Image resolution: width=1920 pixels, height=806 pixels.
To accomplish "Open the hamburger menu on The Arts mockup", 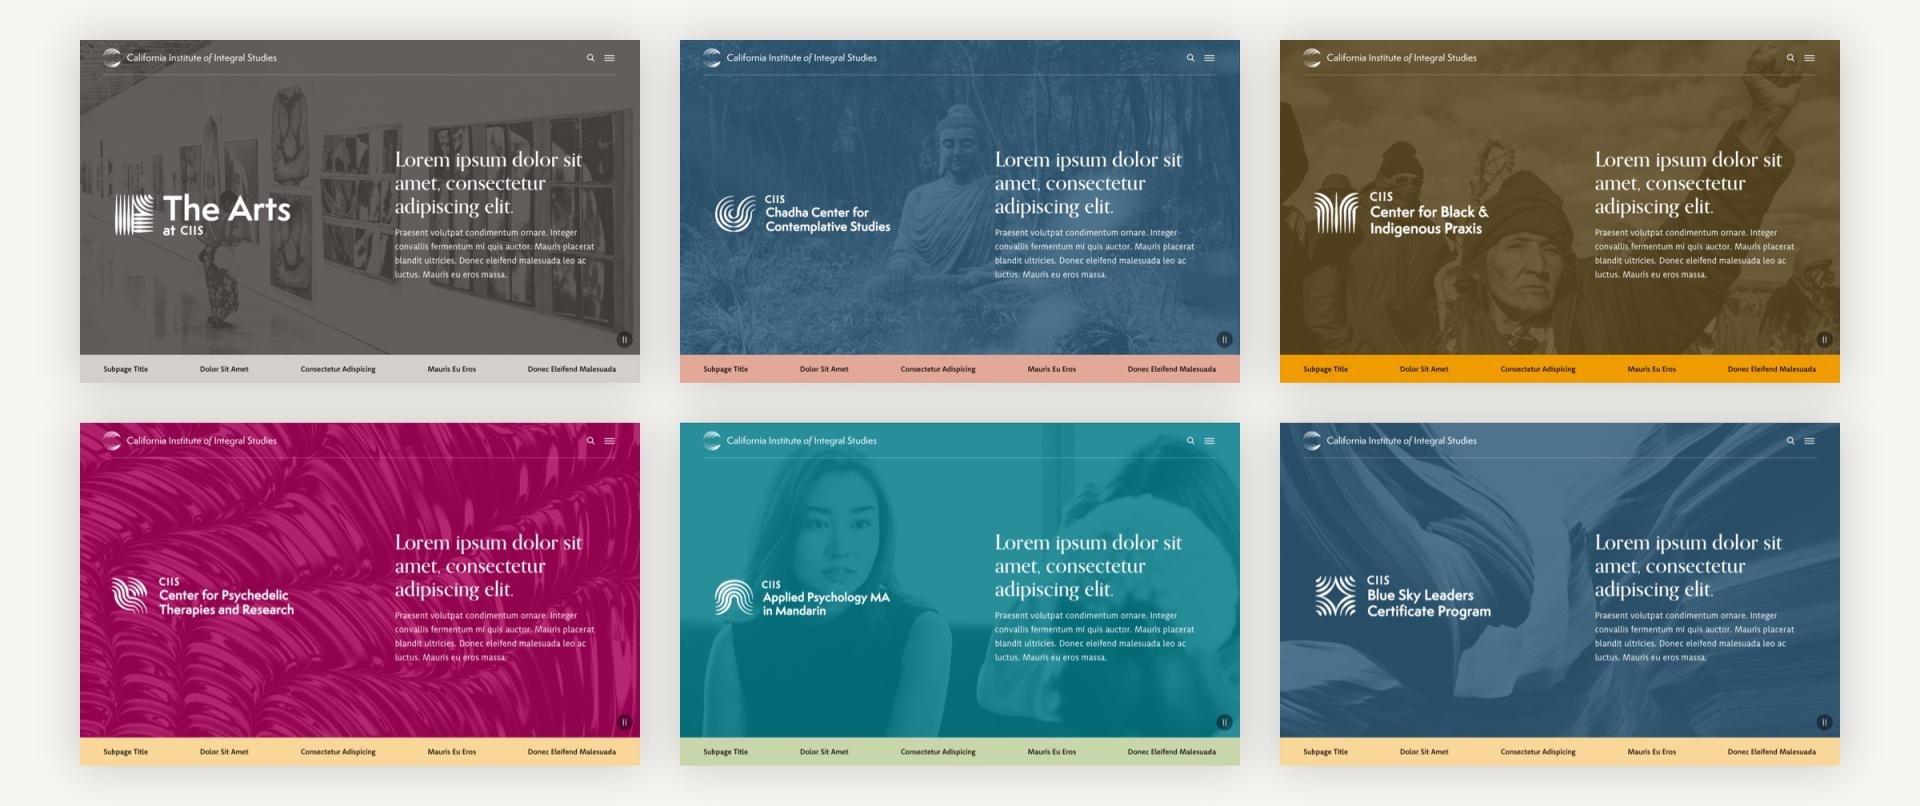I will [609, 58].
